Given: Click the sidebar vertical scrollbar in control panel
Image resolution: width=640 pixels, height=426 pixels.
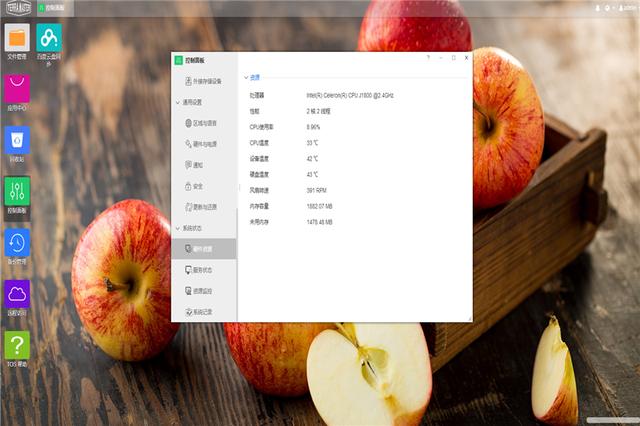Looking at the screenshot, I should pyautogui.click(x=237, y=264).
